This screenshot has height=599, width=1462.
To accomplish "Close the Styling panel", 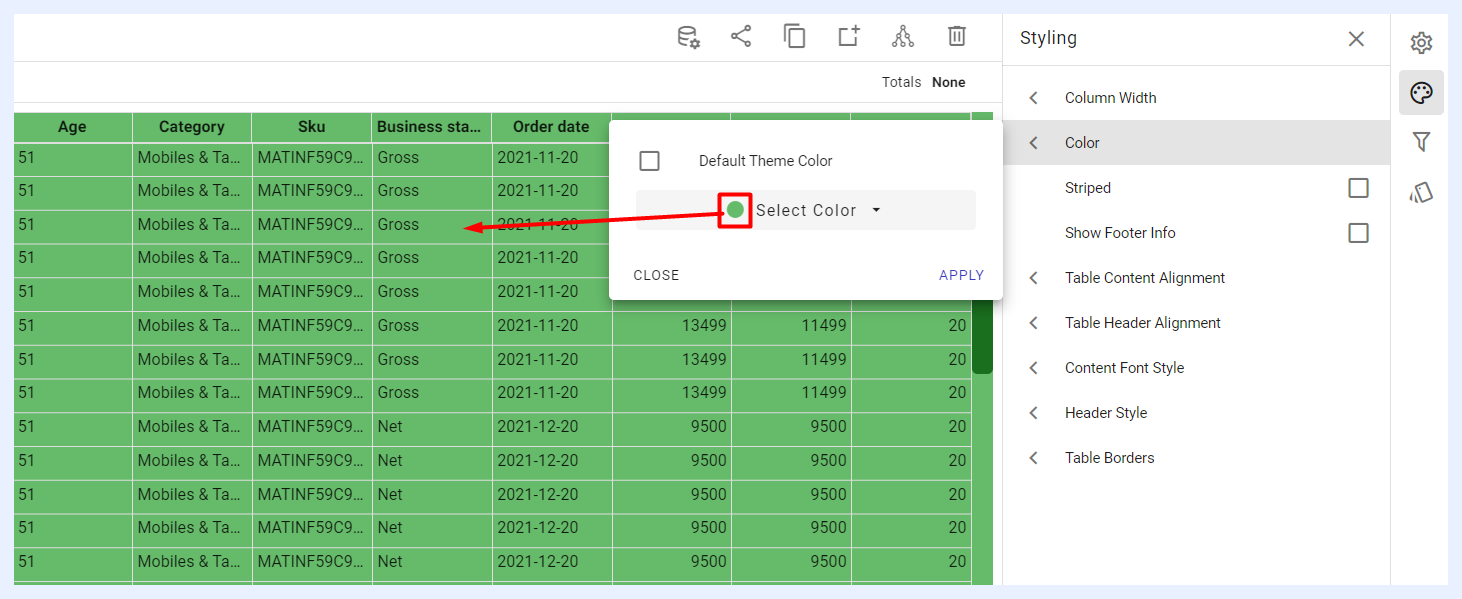I will [x=1356, y=39].
